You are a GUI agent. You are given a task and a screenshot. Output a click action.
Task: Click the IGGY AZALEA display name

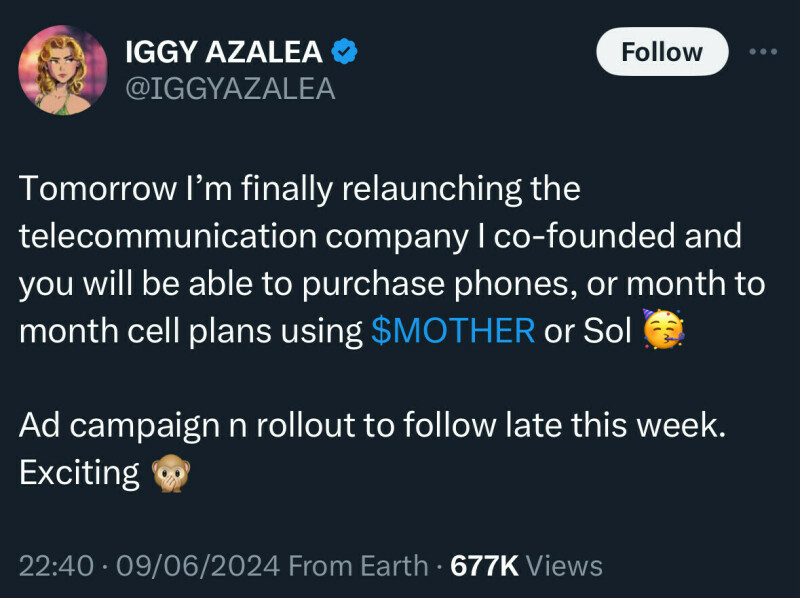click(x=222, y=50)
